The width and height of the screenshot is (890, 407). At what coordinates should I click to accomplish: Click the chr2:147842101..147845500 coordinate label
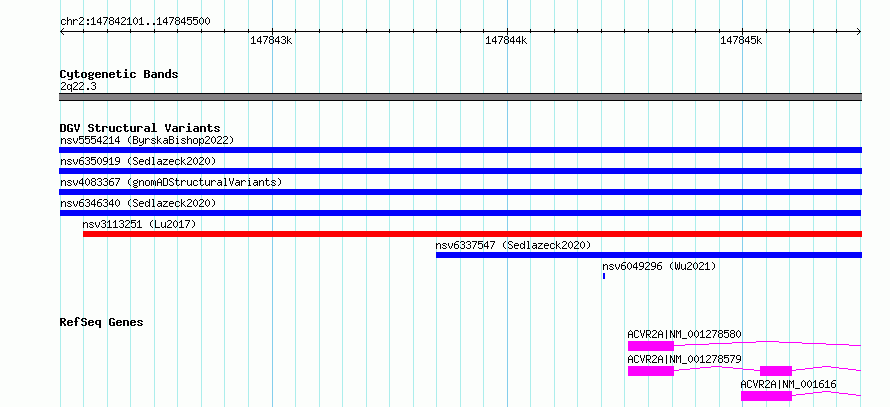[x=135, y=22]
